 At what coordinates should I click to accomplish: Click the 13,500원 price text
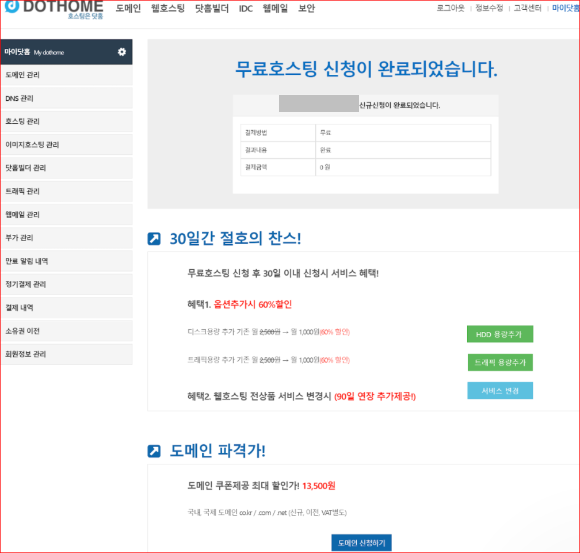tap(319, 486)
